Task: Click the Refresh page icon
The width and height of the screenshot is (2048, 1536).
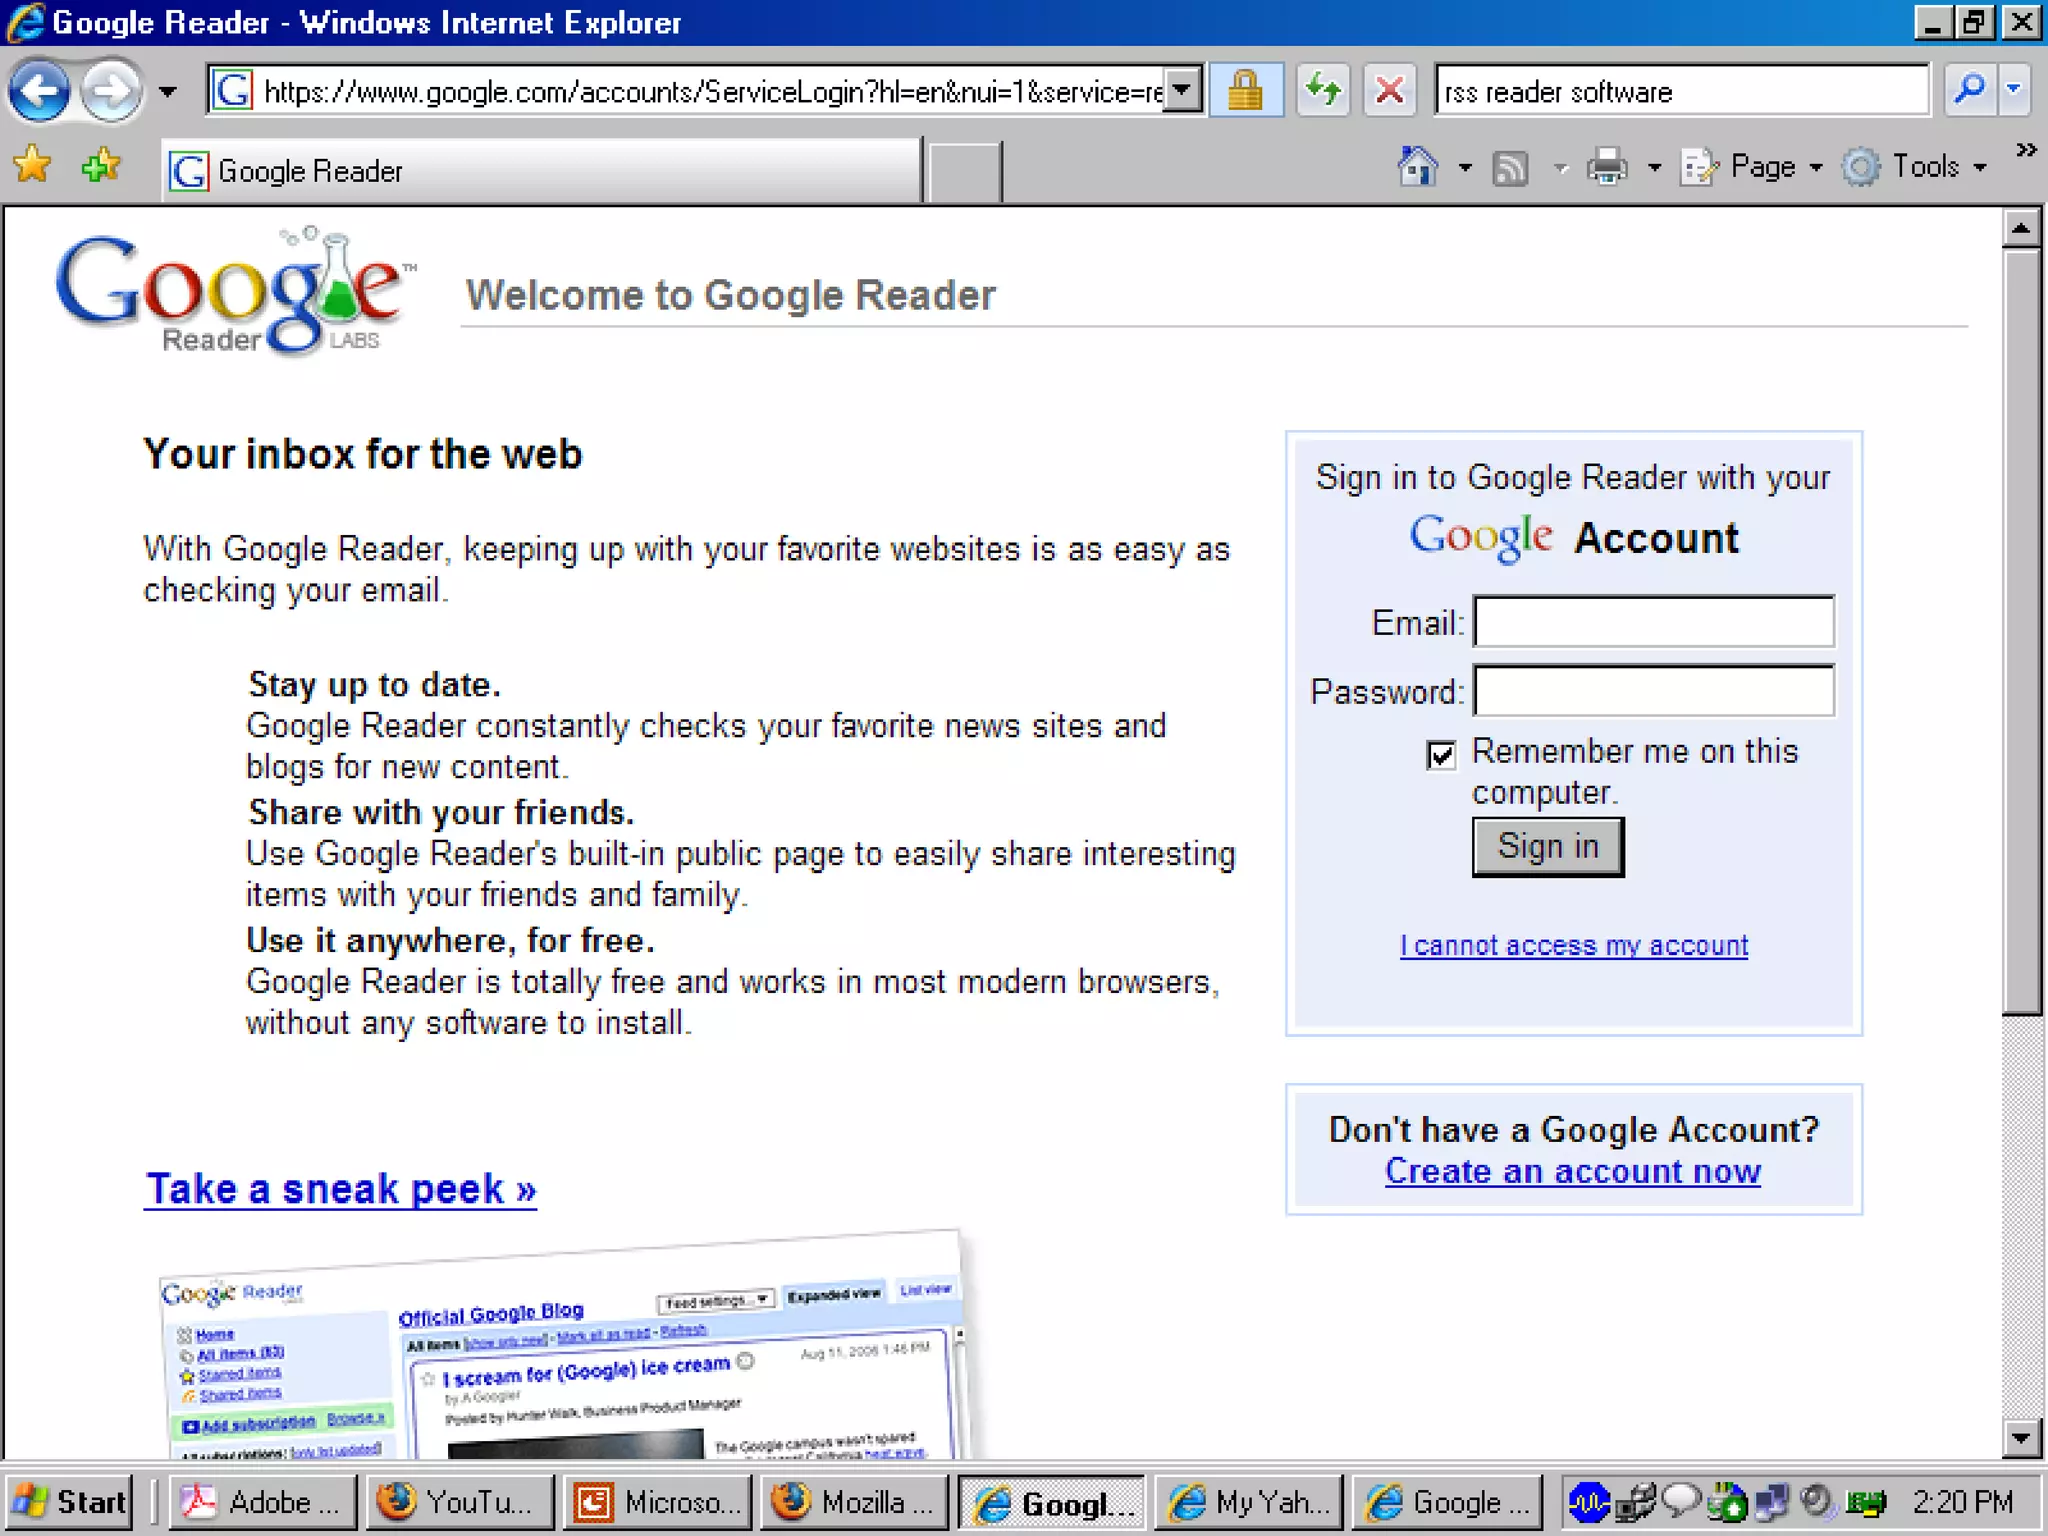Action: pos(1323,91)
